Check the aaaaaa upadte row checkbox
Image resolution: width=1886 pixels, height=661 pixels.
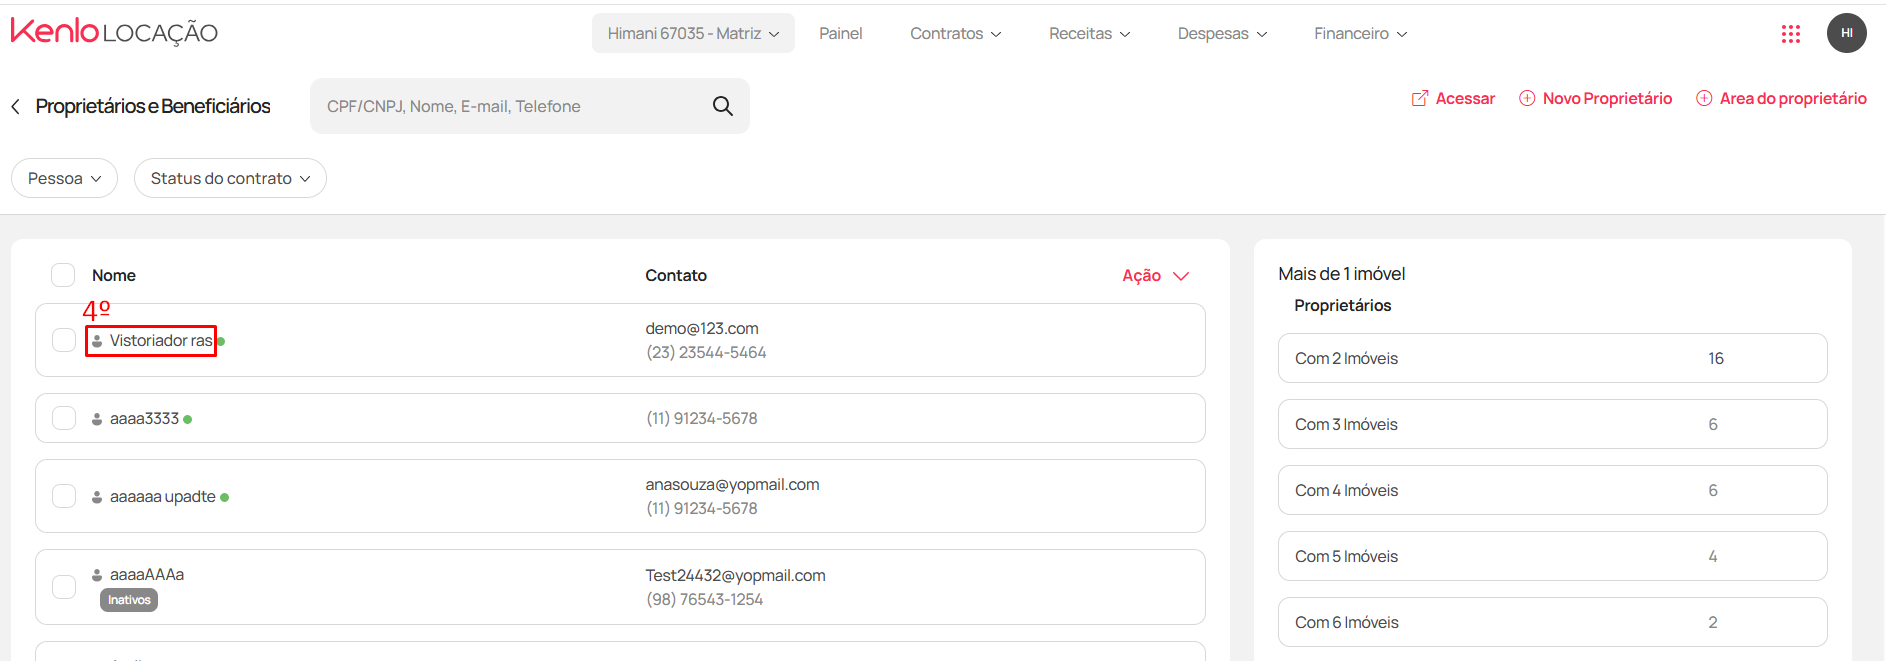point(64,496)
